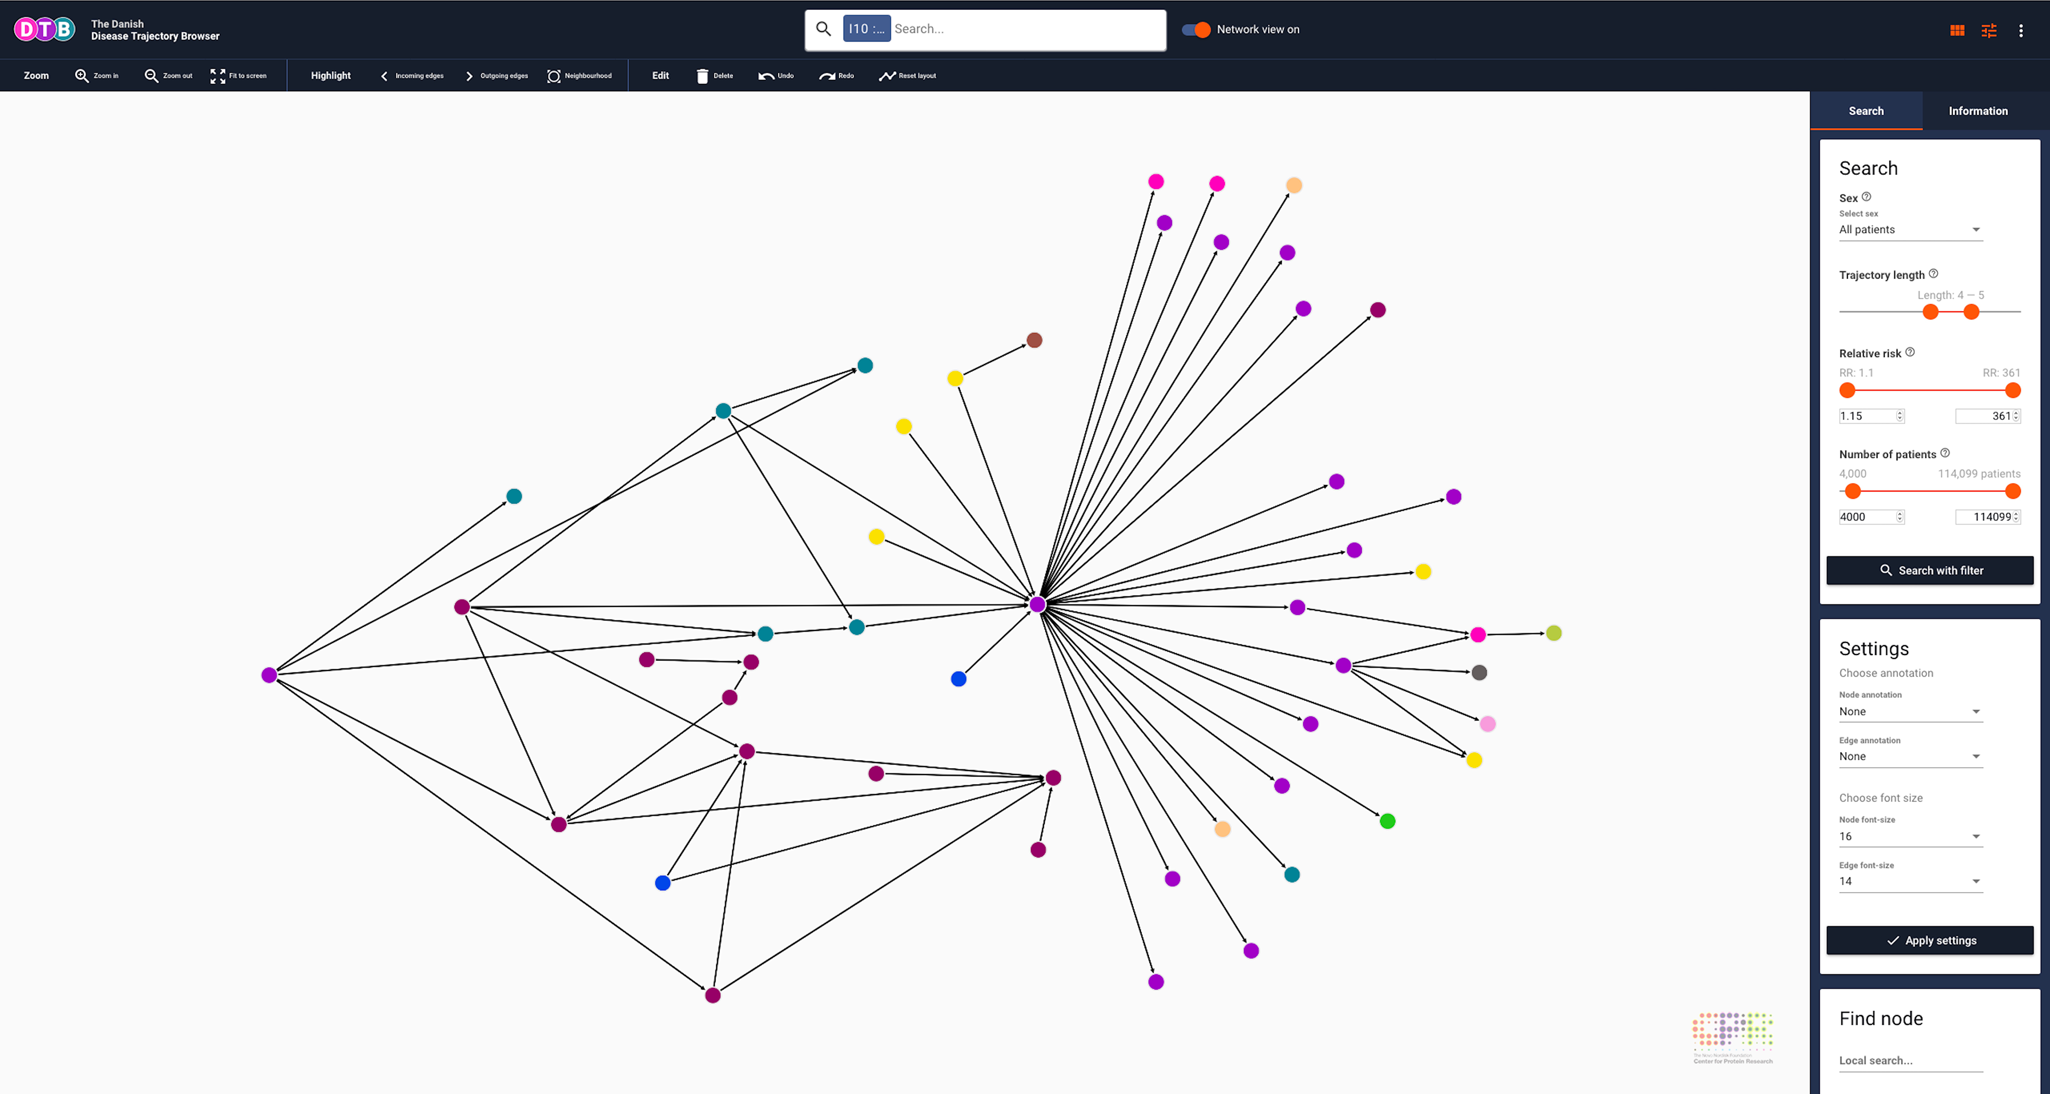Toggle the Network view switch
Viewport: 2050px width, 1094px height.
[x=1196, y=30]
